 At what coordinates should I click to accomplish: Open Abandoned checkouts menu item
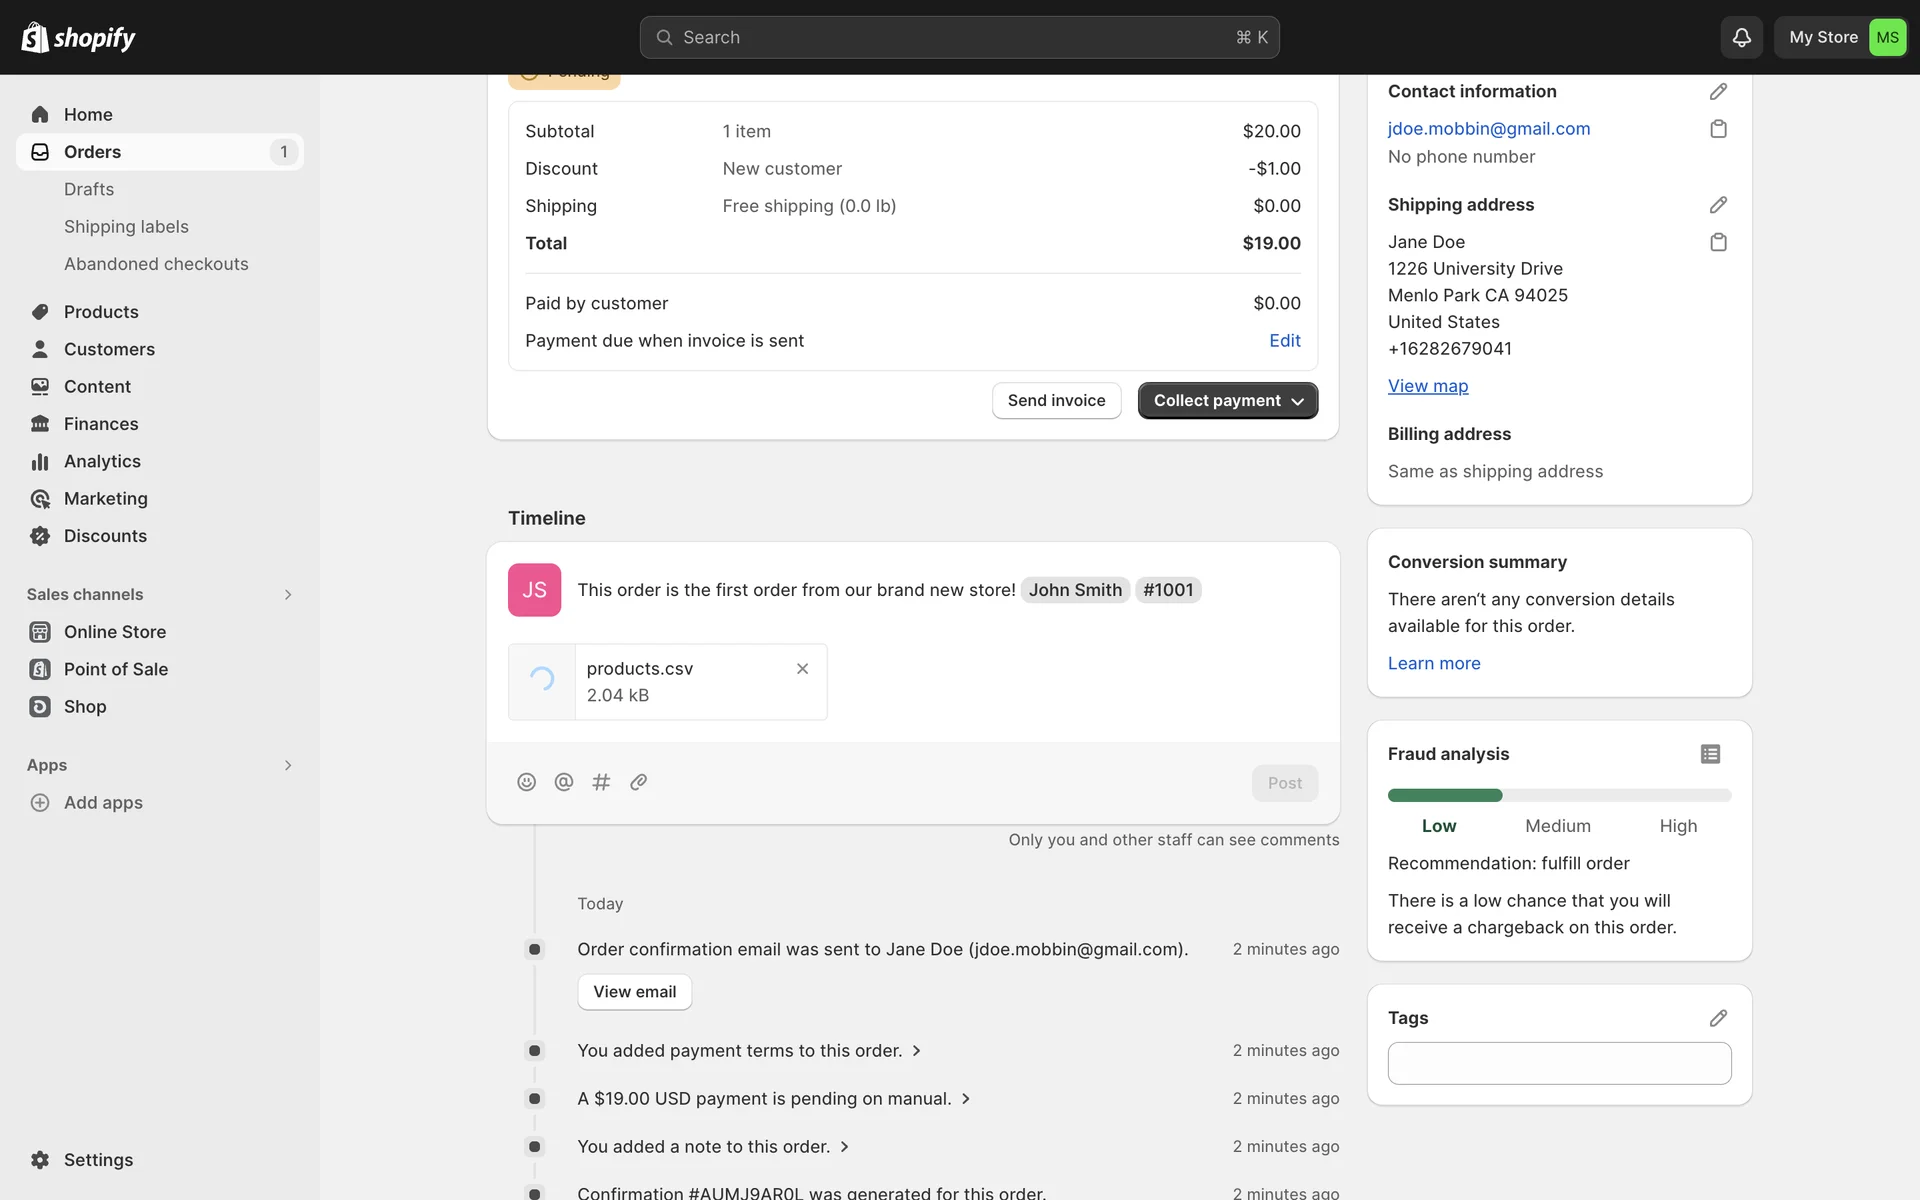coord(156,264)
